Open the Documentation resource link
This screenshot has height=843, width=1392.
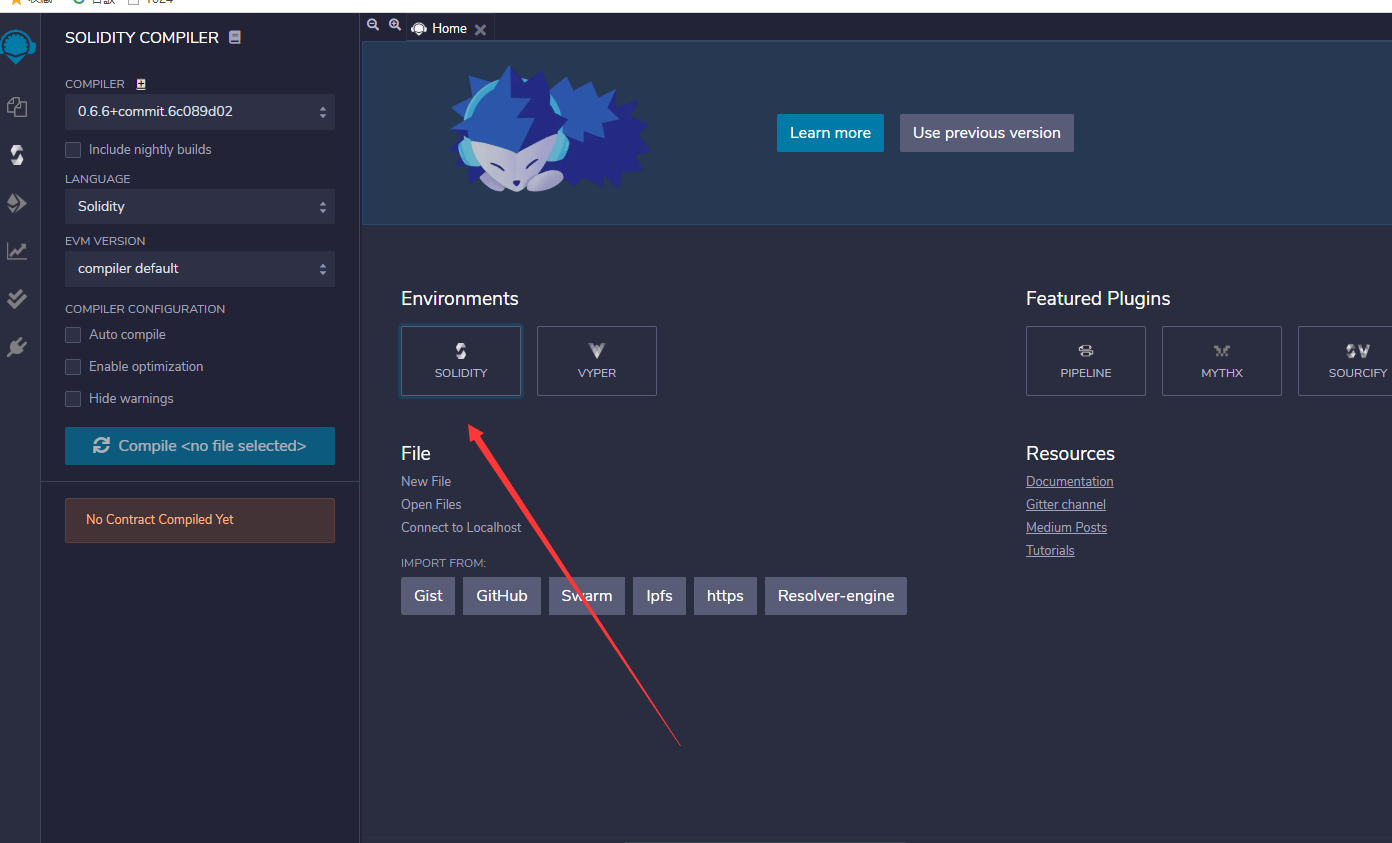1069,482
